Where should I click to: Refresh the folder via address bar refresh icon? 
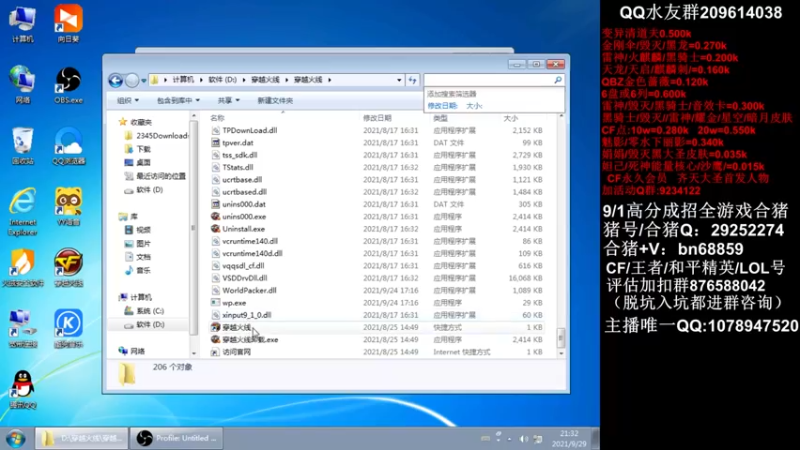[x=412, y=80]
